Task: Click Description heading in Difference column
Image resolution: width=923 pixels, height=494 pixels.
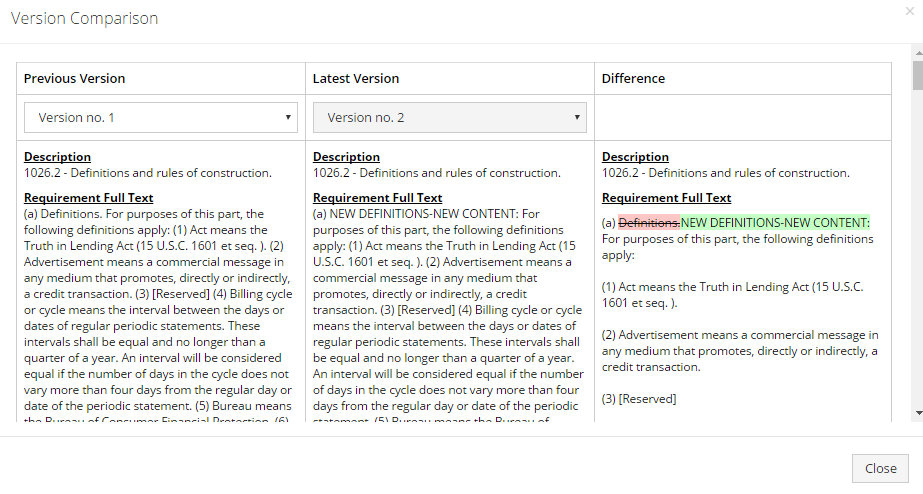Action: pos(635,157)
